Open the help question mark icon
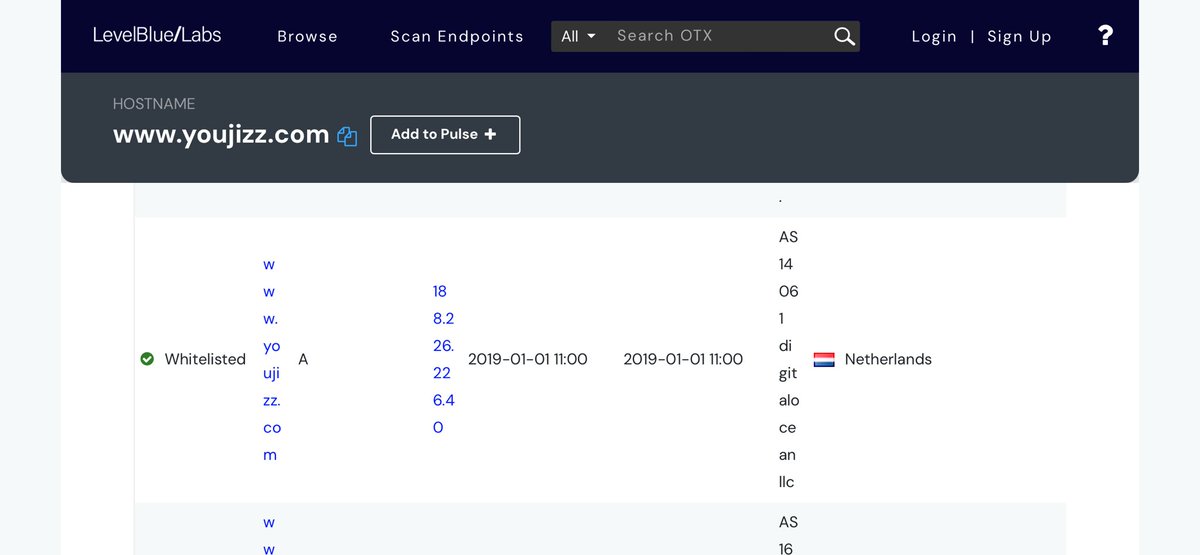 pos(1105,36)
